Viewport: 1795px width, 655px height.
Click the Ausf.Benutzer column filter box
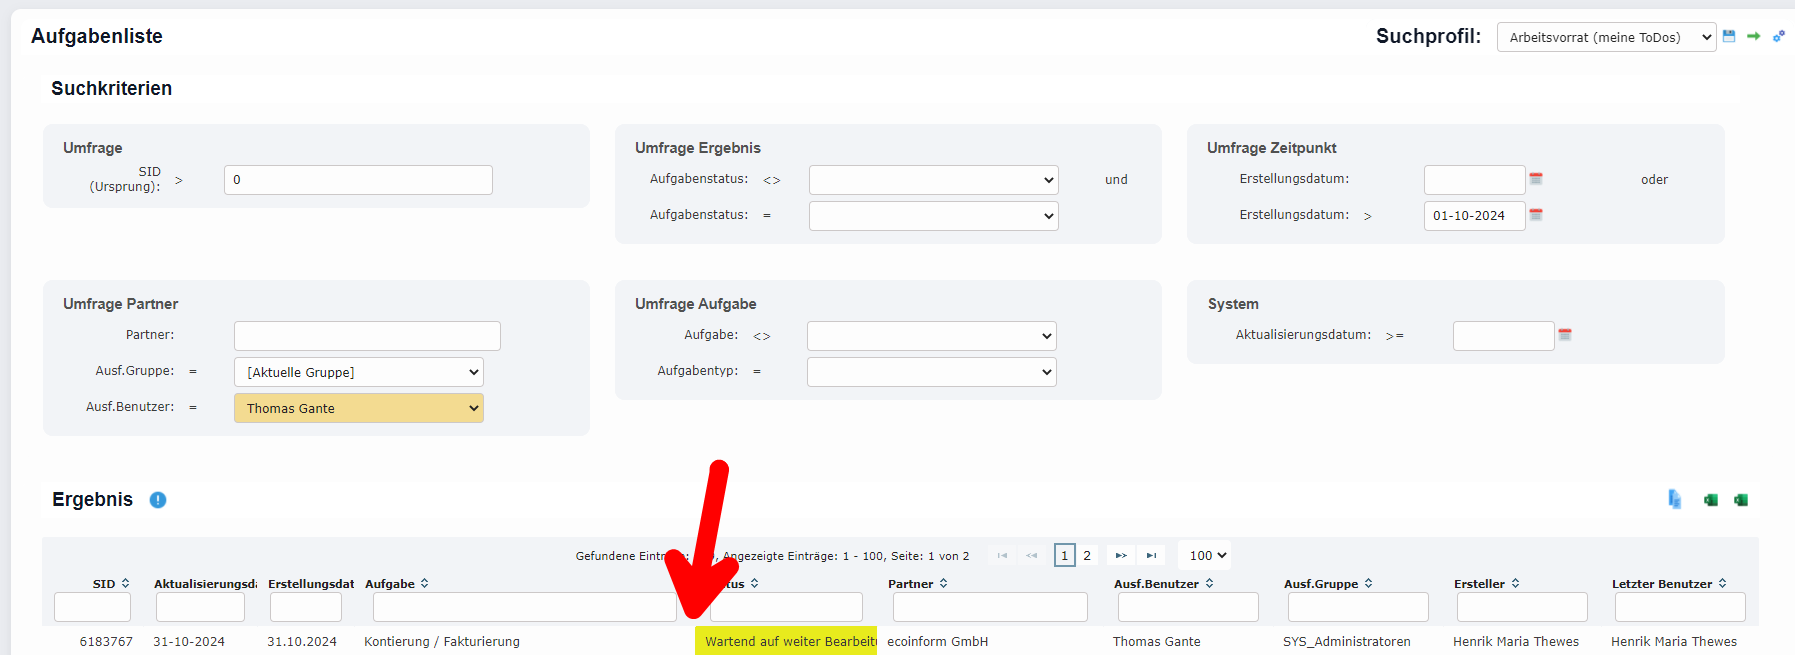1188,607
